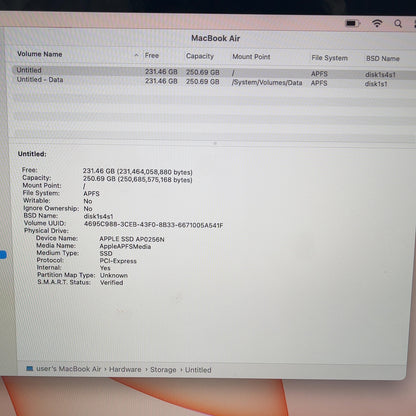The width and height of the screenshot is (416, 416).
Task: Click the disk1s4s1 cell in the table
Action: (x=380, y=75)
